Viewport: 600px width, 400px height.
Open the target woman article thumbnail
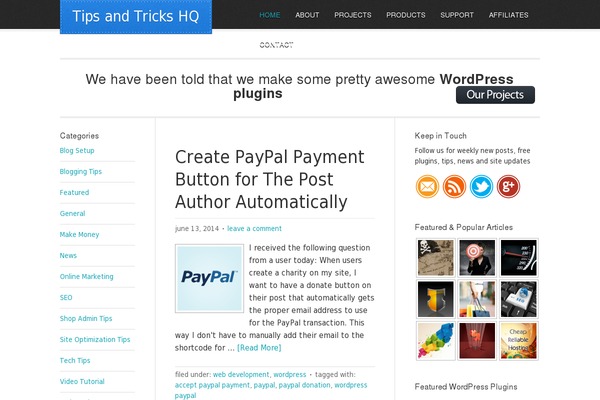[x=477, y=258]
